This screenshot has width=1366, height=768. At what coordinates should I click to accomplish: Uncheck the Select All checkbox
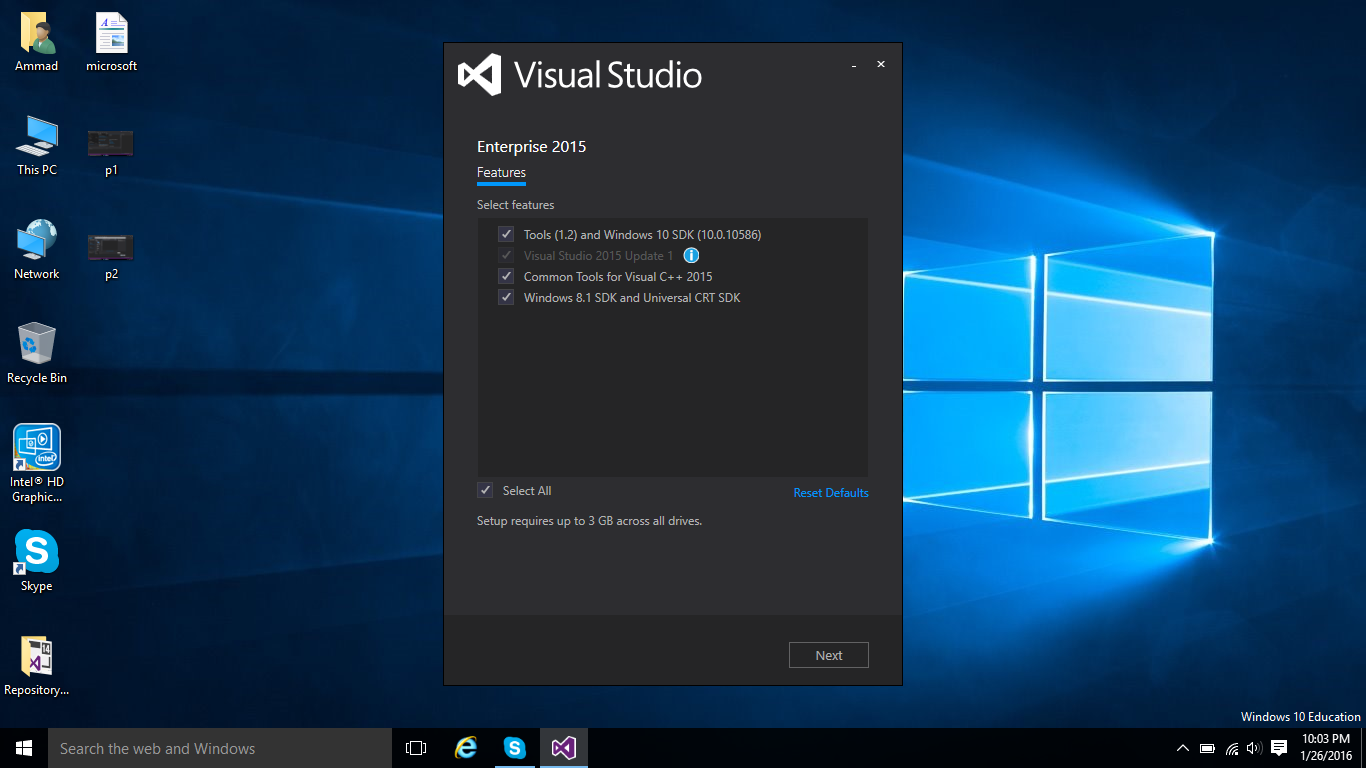(x=485, y=490)
